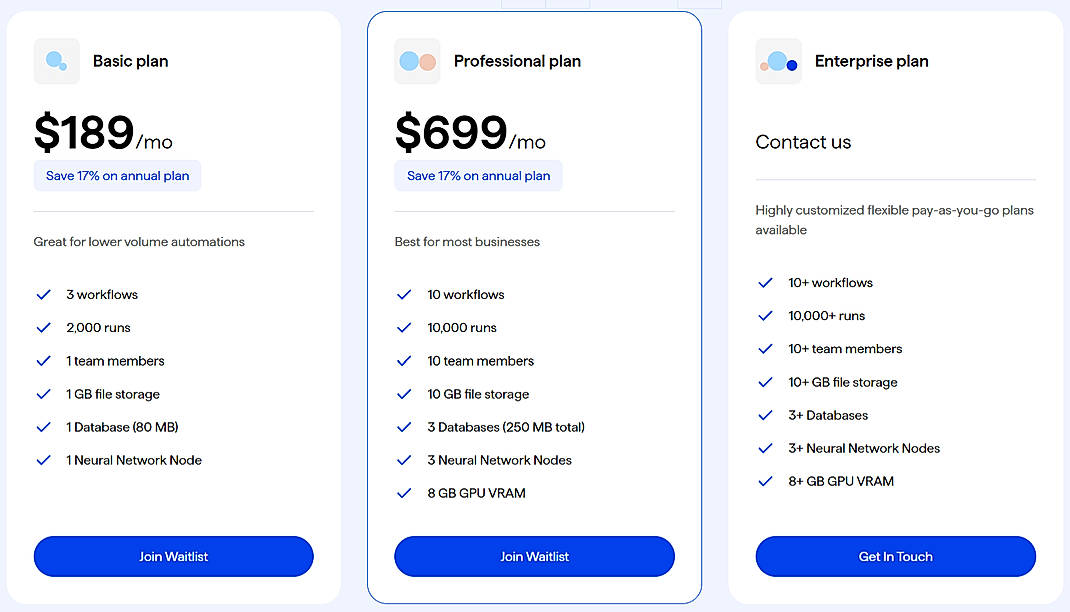1070x612 pixels.
Task: Click the Professional plan logo icon
Action: tap(417, 61)
